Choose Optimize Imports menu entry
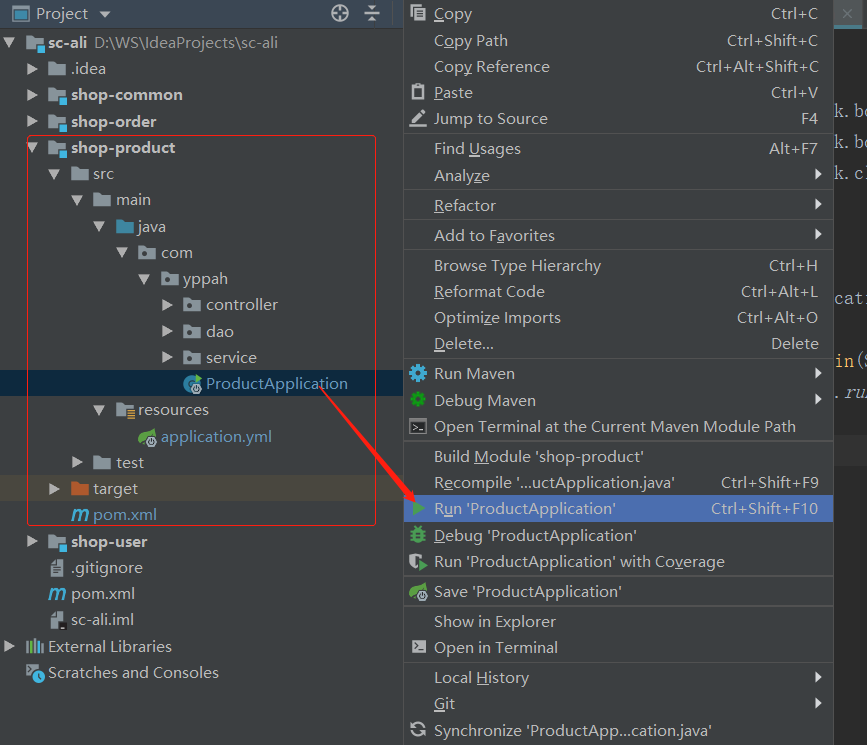This screenshot has width=867, height=745. coord(618,317)
